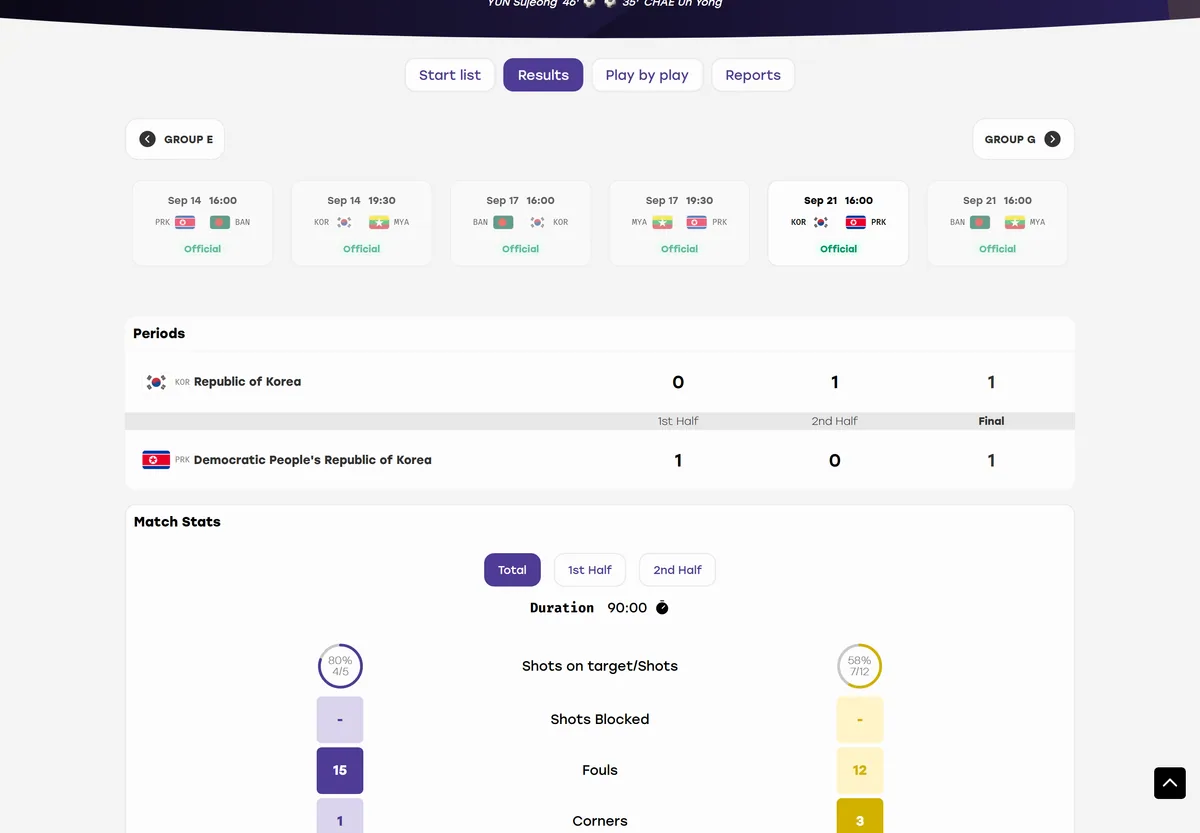
Task: Click the stopwatch icon next to Duration
Action: pos(662,608)
